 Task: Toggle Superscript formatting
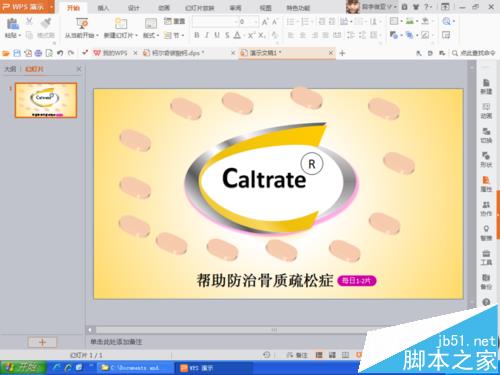251,35
